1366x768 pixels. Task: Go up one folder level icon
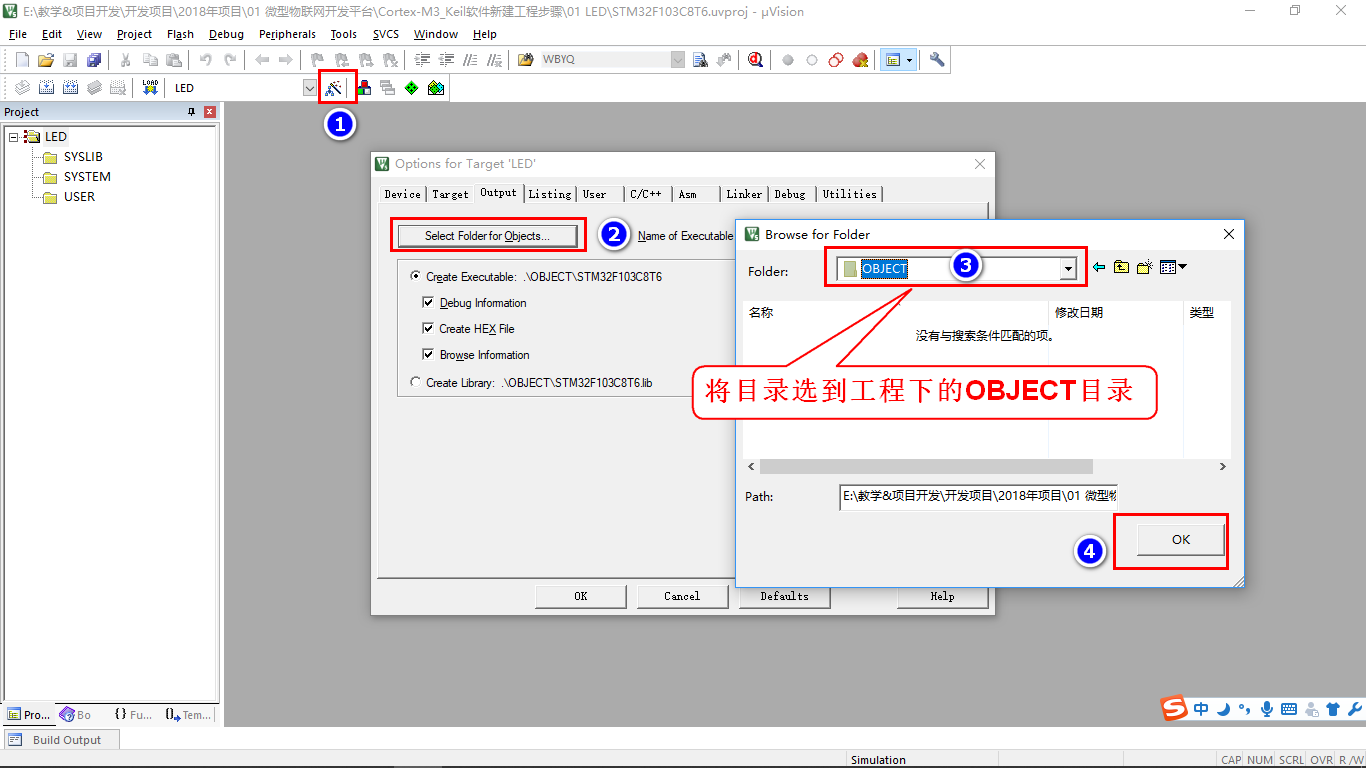(1121, 267)
